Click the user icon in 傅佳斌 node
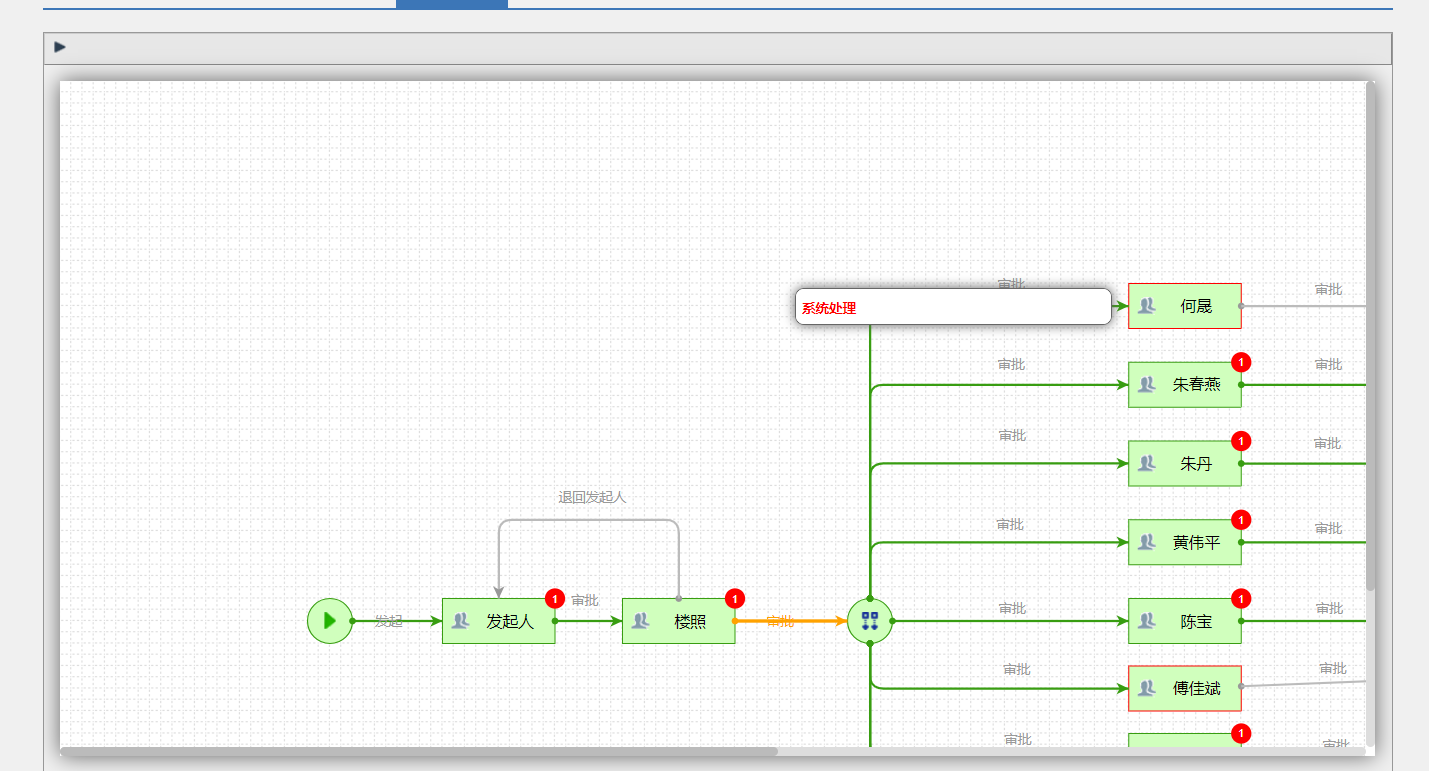The height and width of the screenshot is (771, 1429). click(x=1146, y=688)
